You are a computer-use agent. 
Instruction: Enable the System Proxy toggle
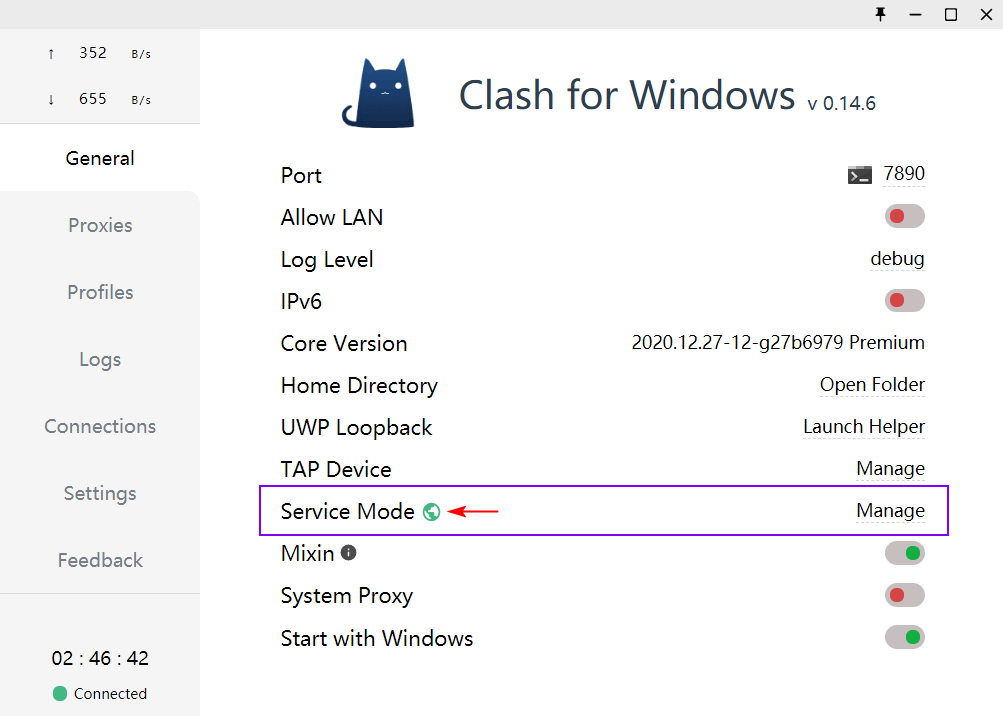[904, 595]
